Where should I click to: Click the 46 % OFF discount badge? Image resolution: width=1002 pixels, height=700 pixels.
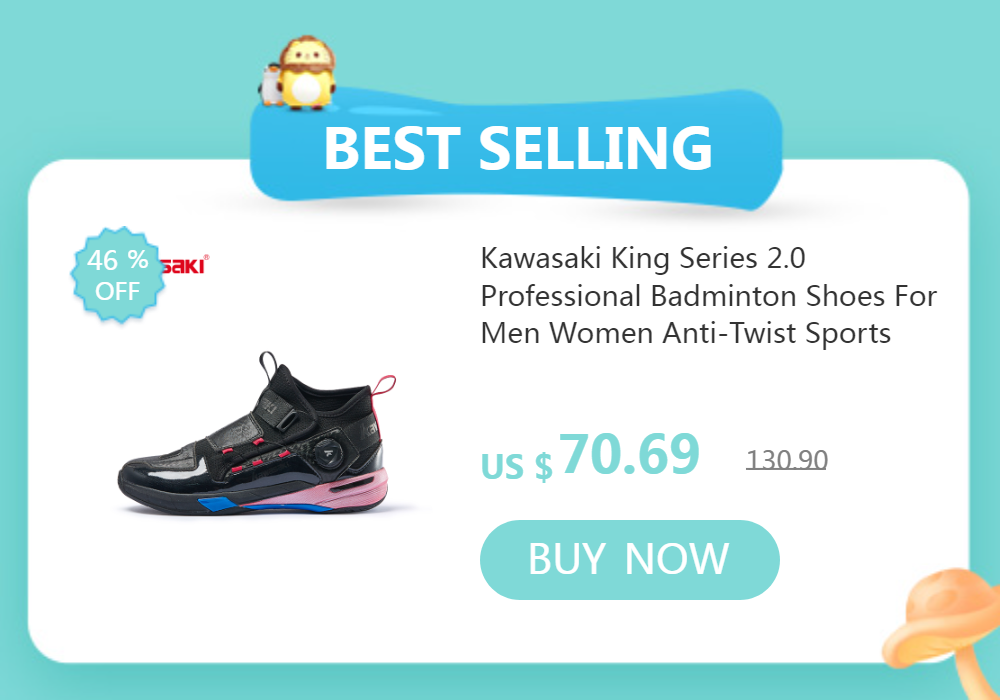[x=118, y=275]
